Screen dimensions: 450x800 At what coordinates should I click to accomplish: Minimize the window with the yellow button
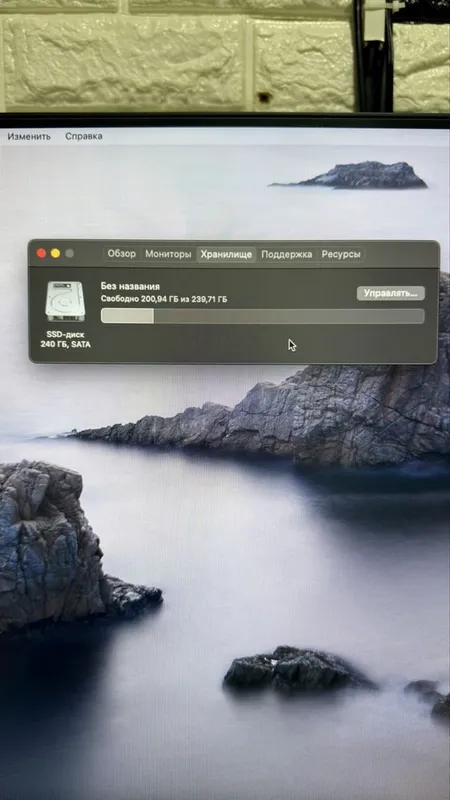(55, 254)
